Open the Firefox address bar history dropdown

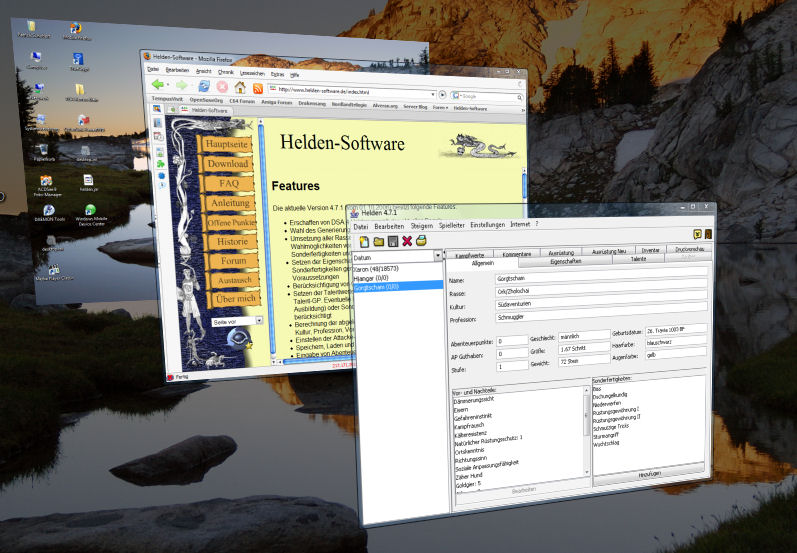click(x=433, y=94)
